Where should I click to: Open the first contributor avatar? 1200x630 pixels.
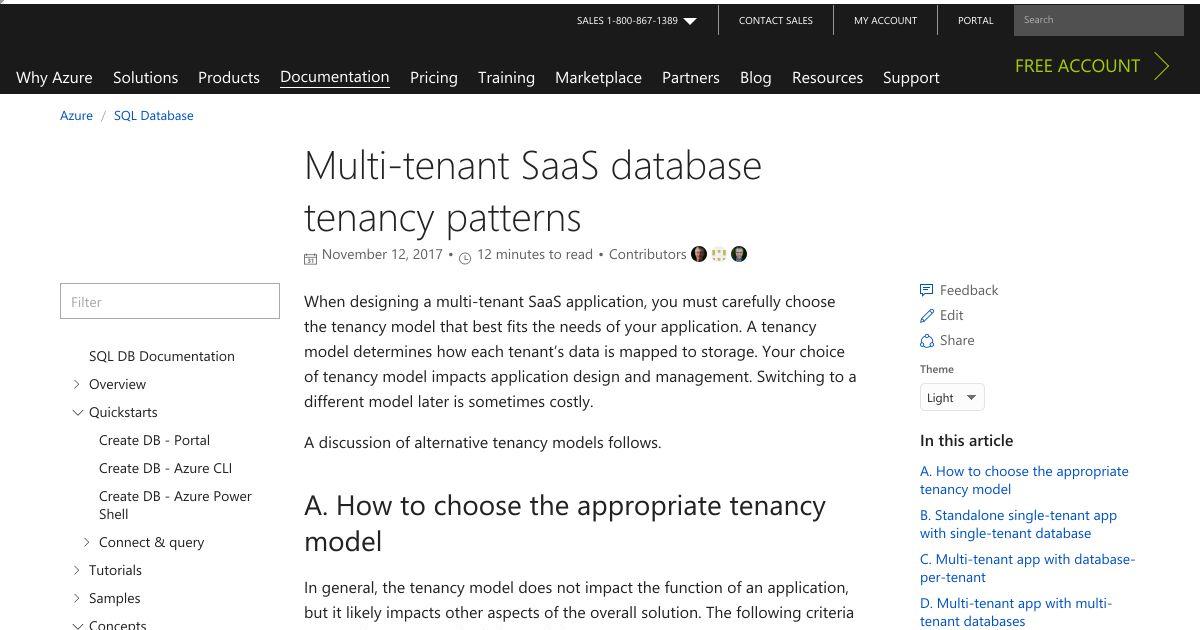pos(699,254)
